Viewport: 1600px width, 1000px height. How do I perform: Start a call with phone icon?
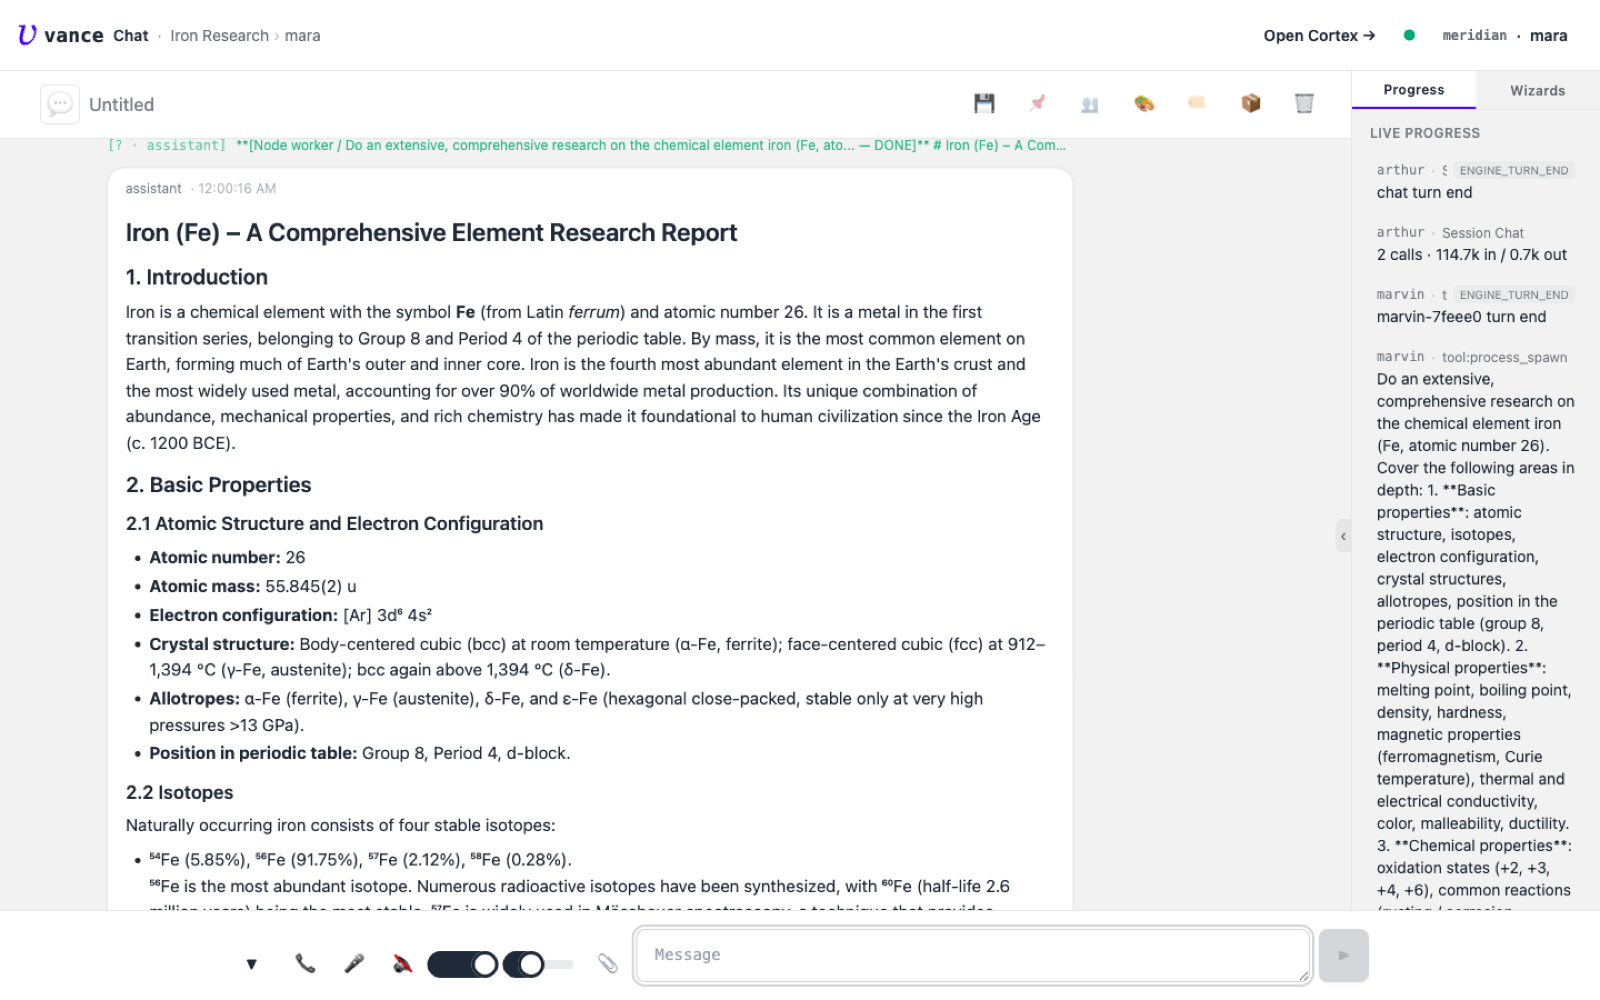tap(305, 963)
